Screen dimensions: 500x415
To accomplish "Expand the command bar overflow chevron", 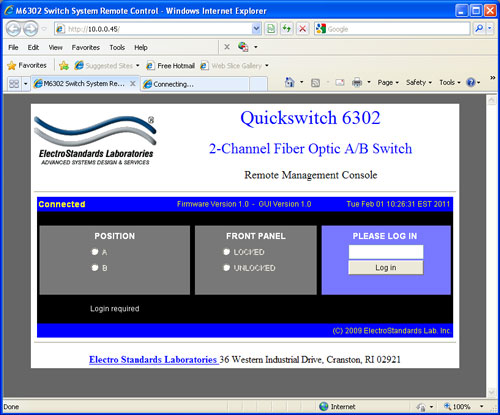I will point(492,78).
